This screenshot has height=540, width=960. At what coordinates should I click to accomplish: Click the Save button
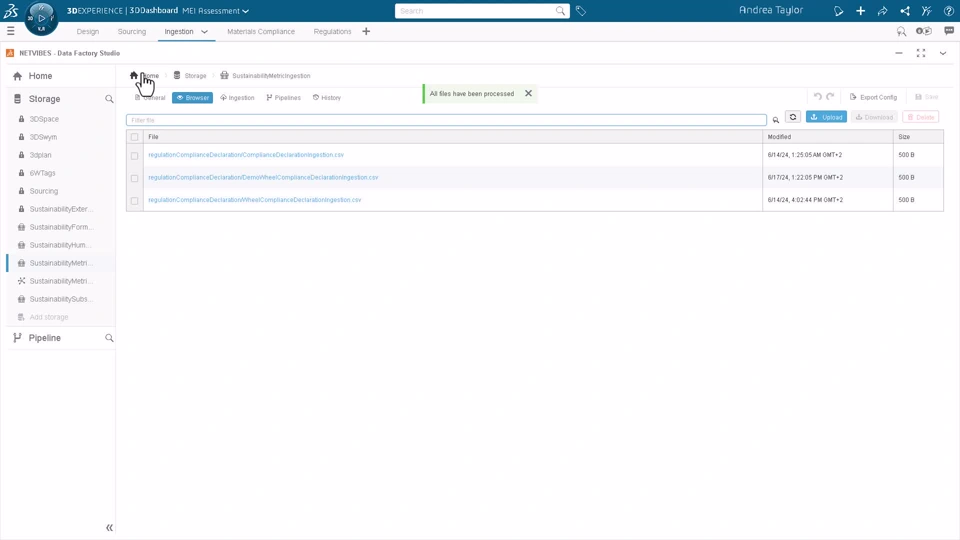coord(927,97)
